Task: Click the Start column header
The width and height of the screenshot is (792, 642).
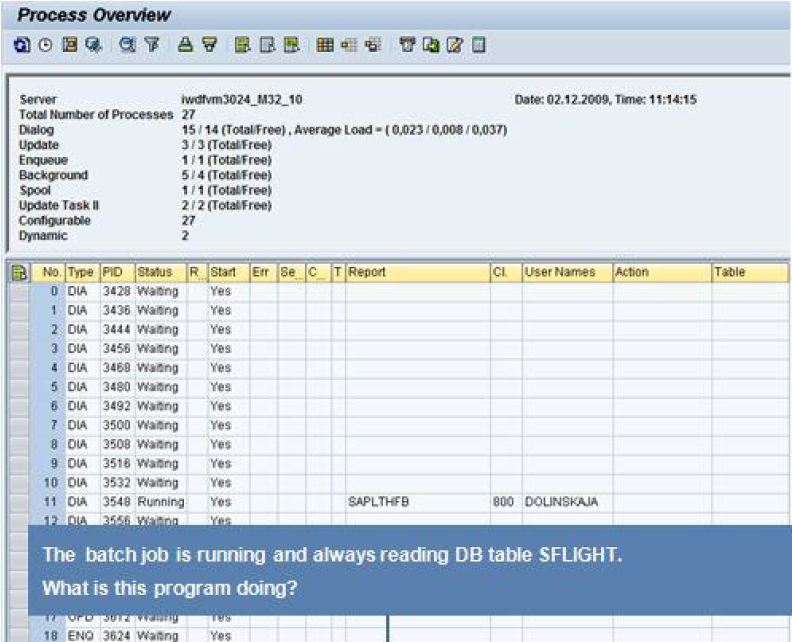Action: (x=229, y=272)
